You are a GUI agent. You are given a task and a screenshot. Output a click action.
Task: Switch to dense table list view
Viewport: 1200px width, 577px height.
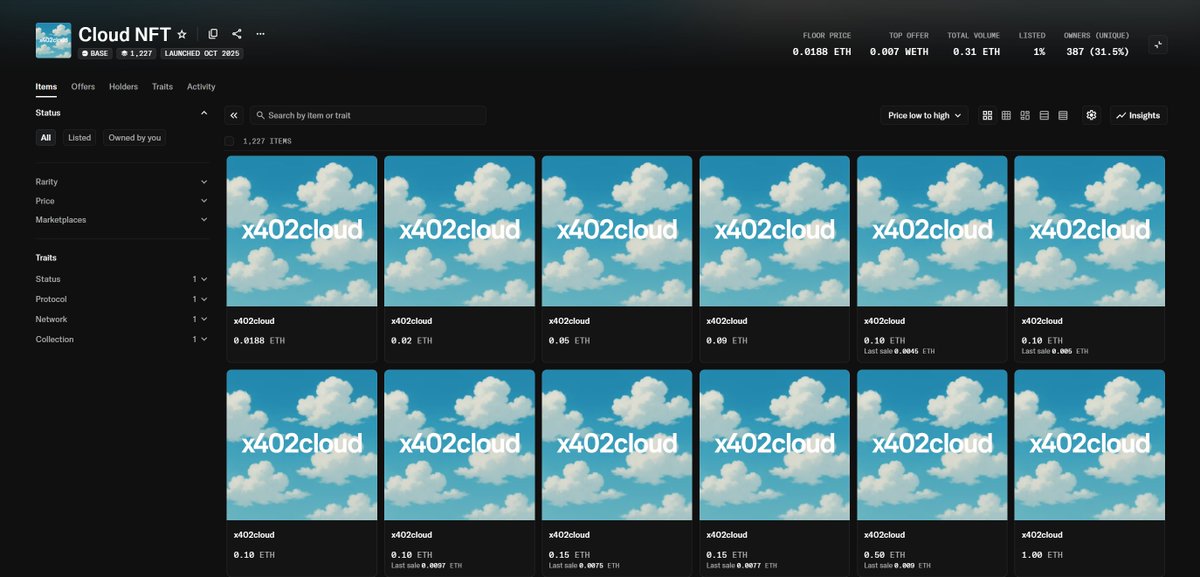tap(1063, 115)
